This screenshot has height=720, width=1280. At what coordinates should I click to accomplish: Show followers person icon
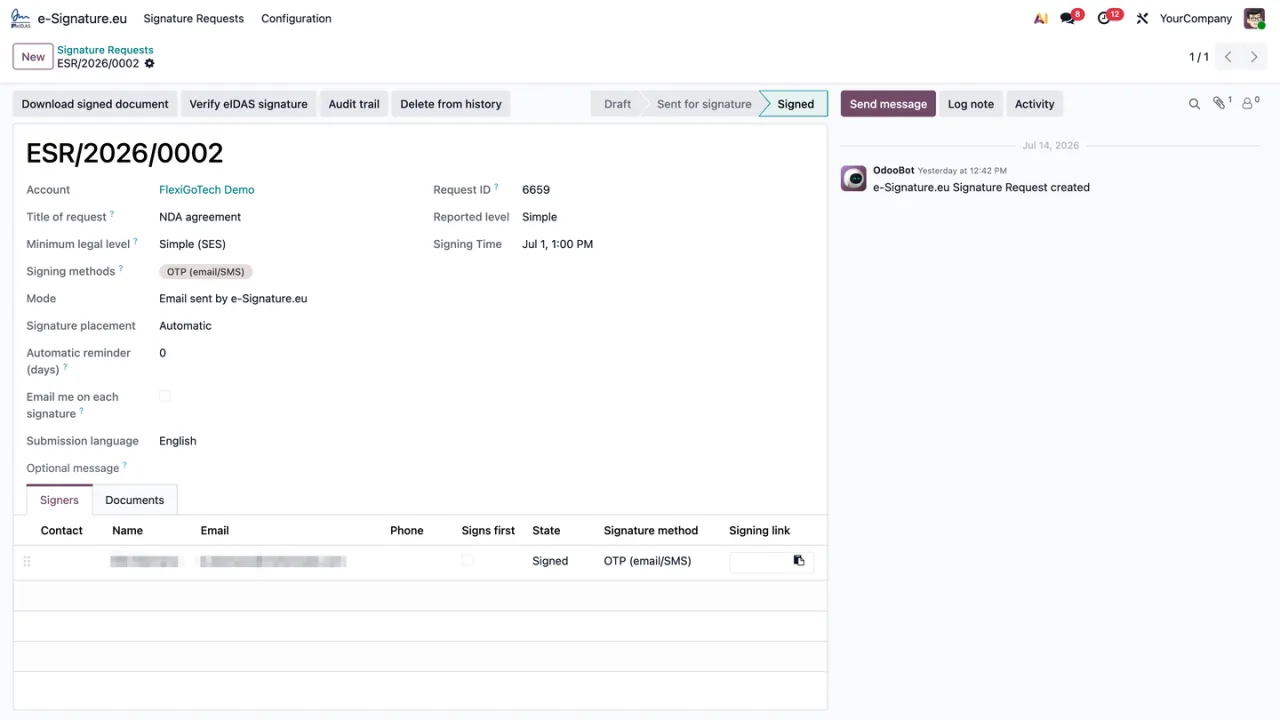(1248, 103)
